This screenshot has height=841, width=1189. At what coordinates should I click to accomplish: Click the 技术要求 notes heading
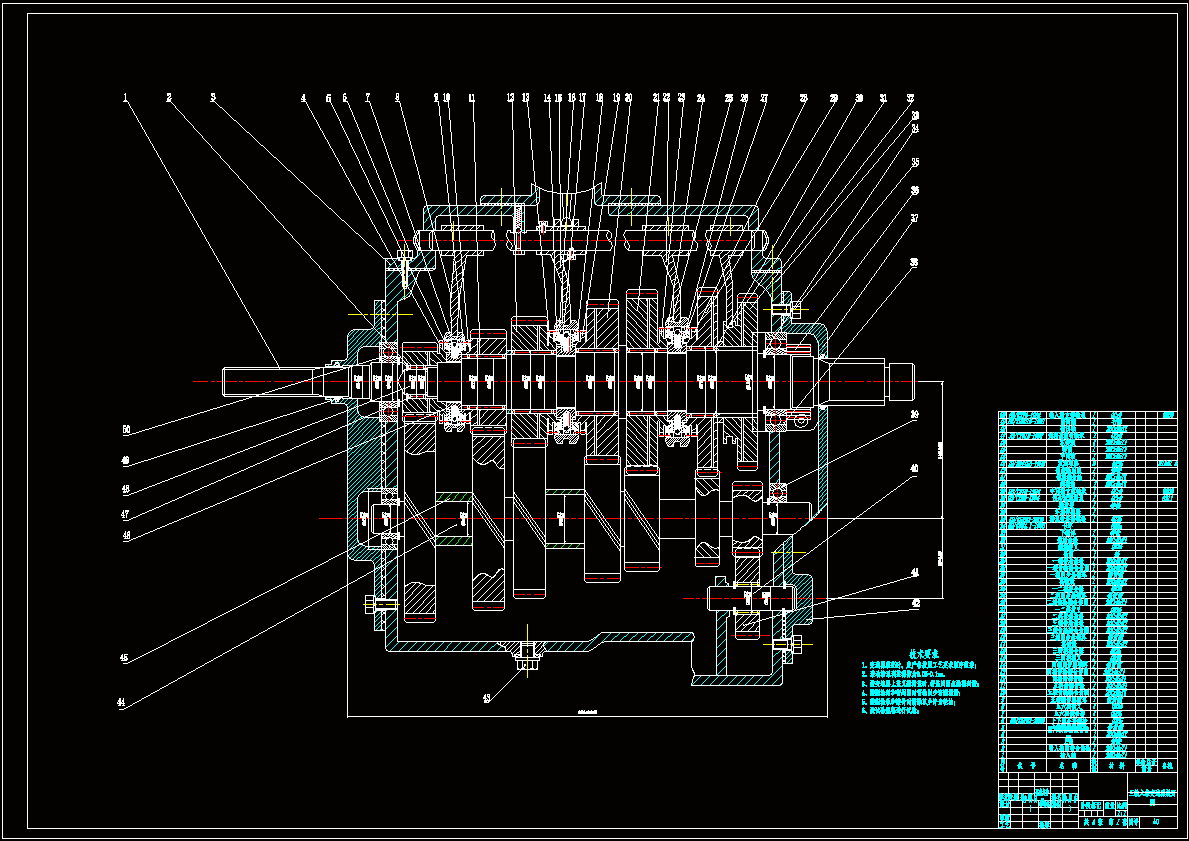click(924, 653)
